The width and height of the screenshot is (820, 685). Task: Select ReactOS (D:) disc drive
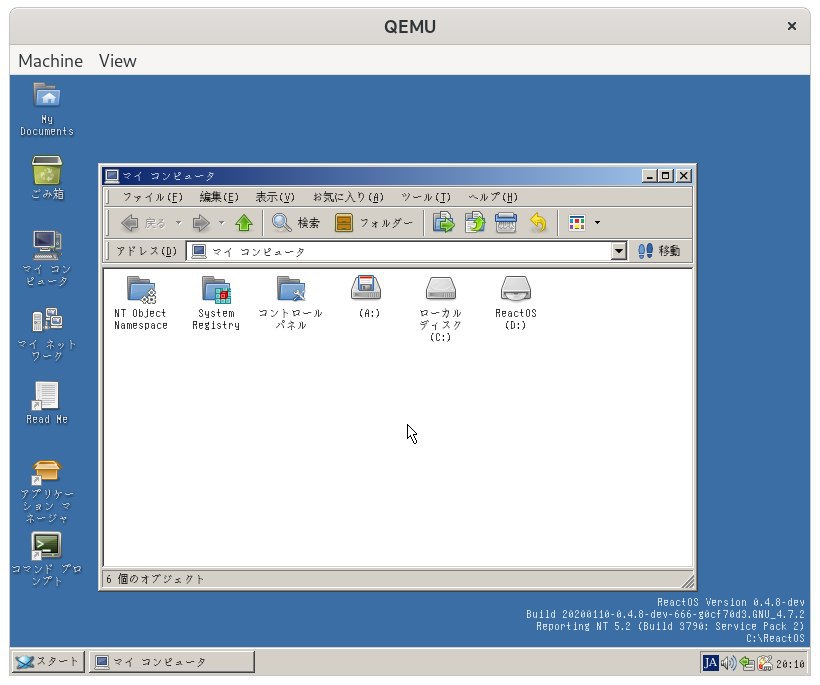coord(516,302)
